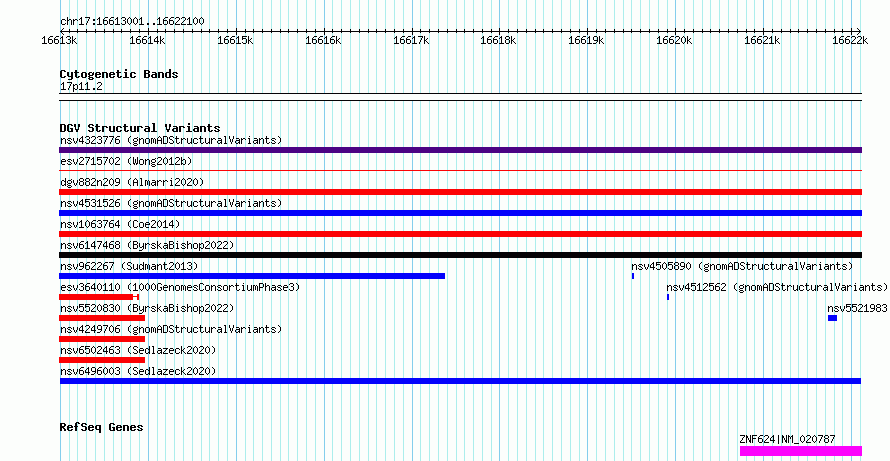Select the 16619k ruler label

coord(586,40)
